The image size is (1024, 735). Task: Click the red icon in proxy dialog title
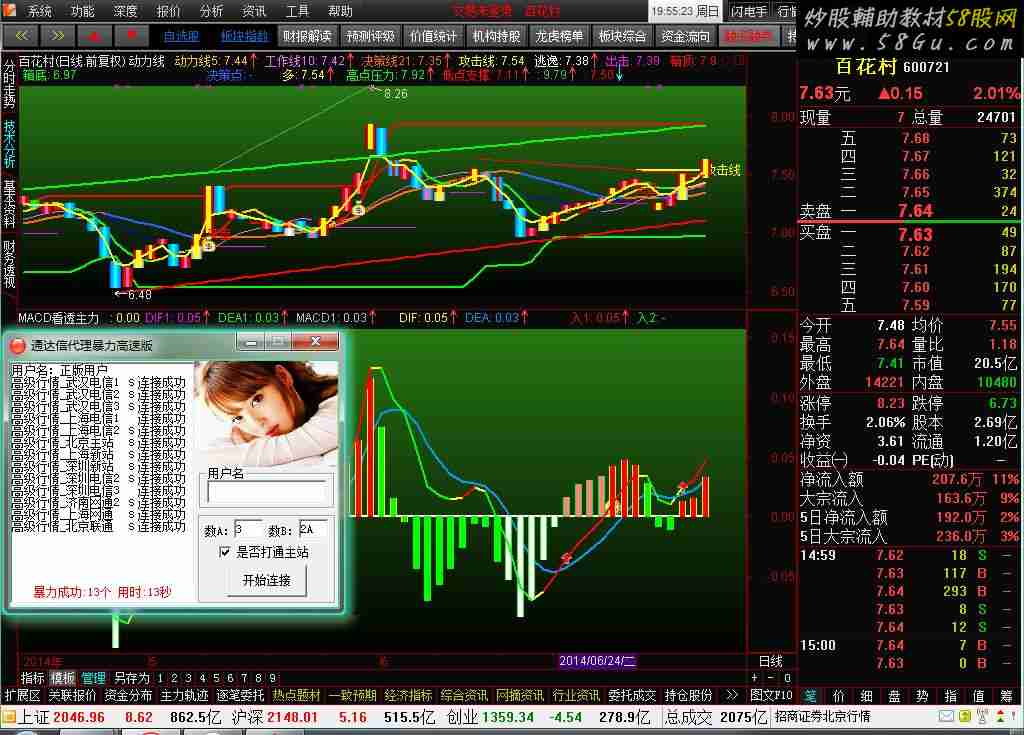coord(18,345)
